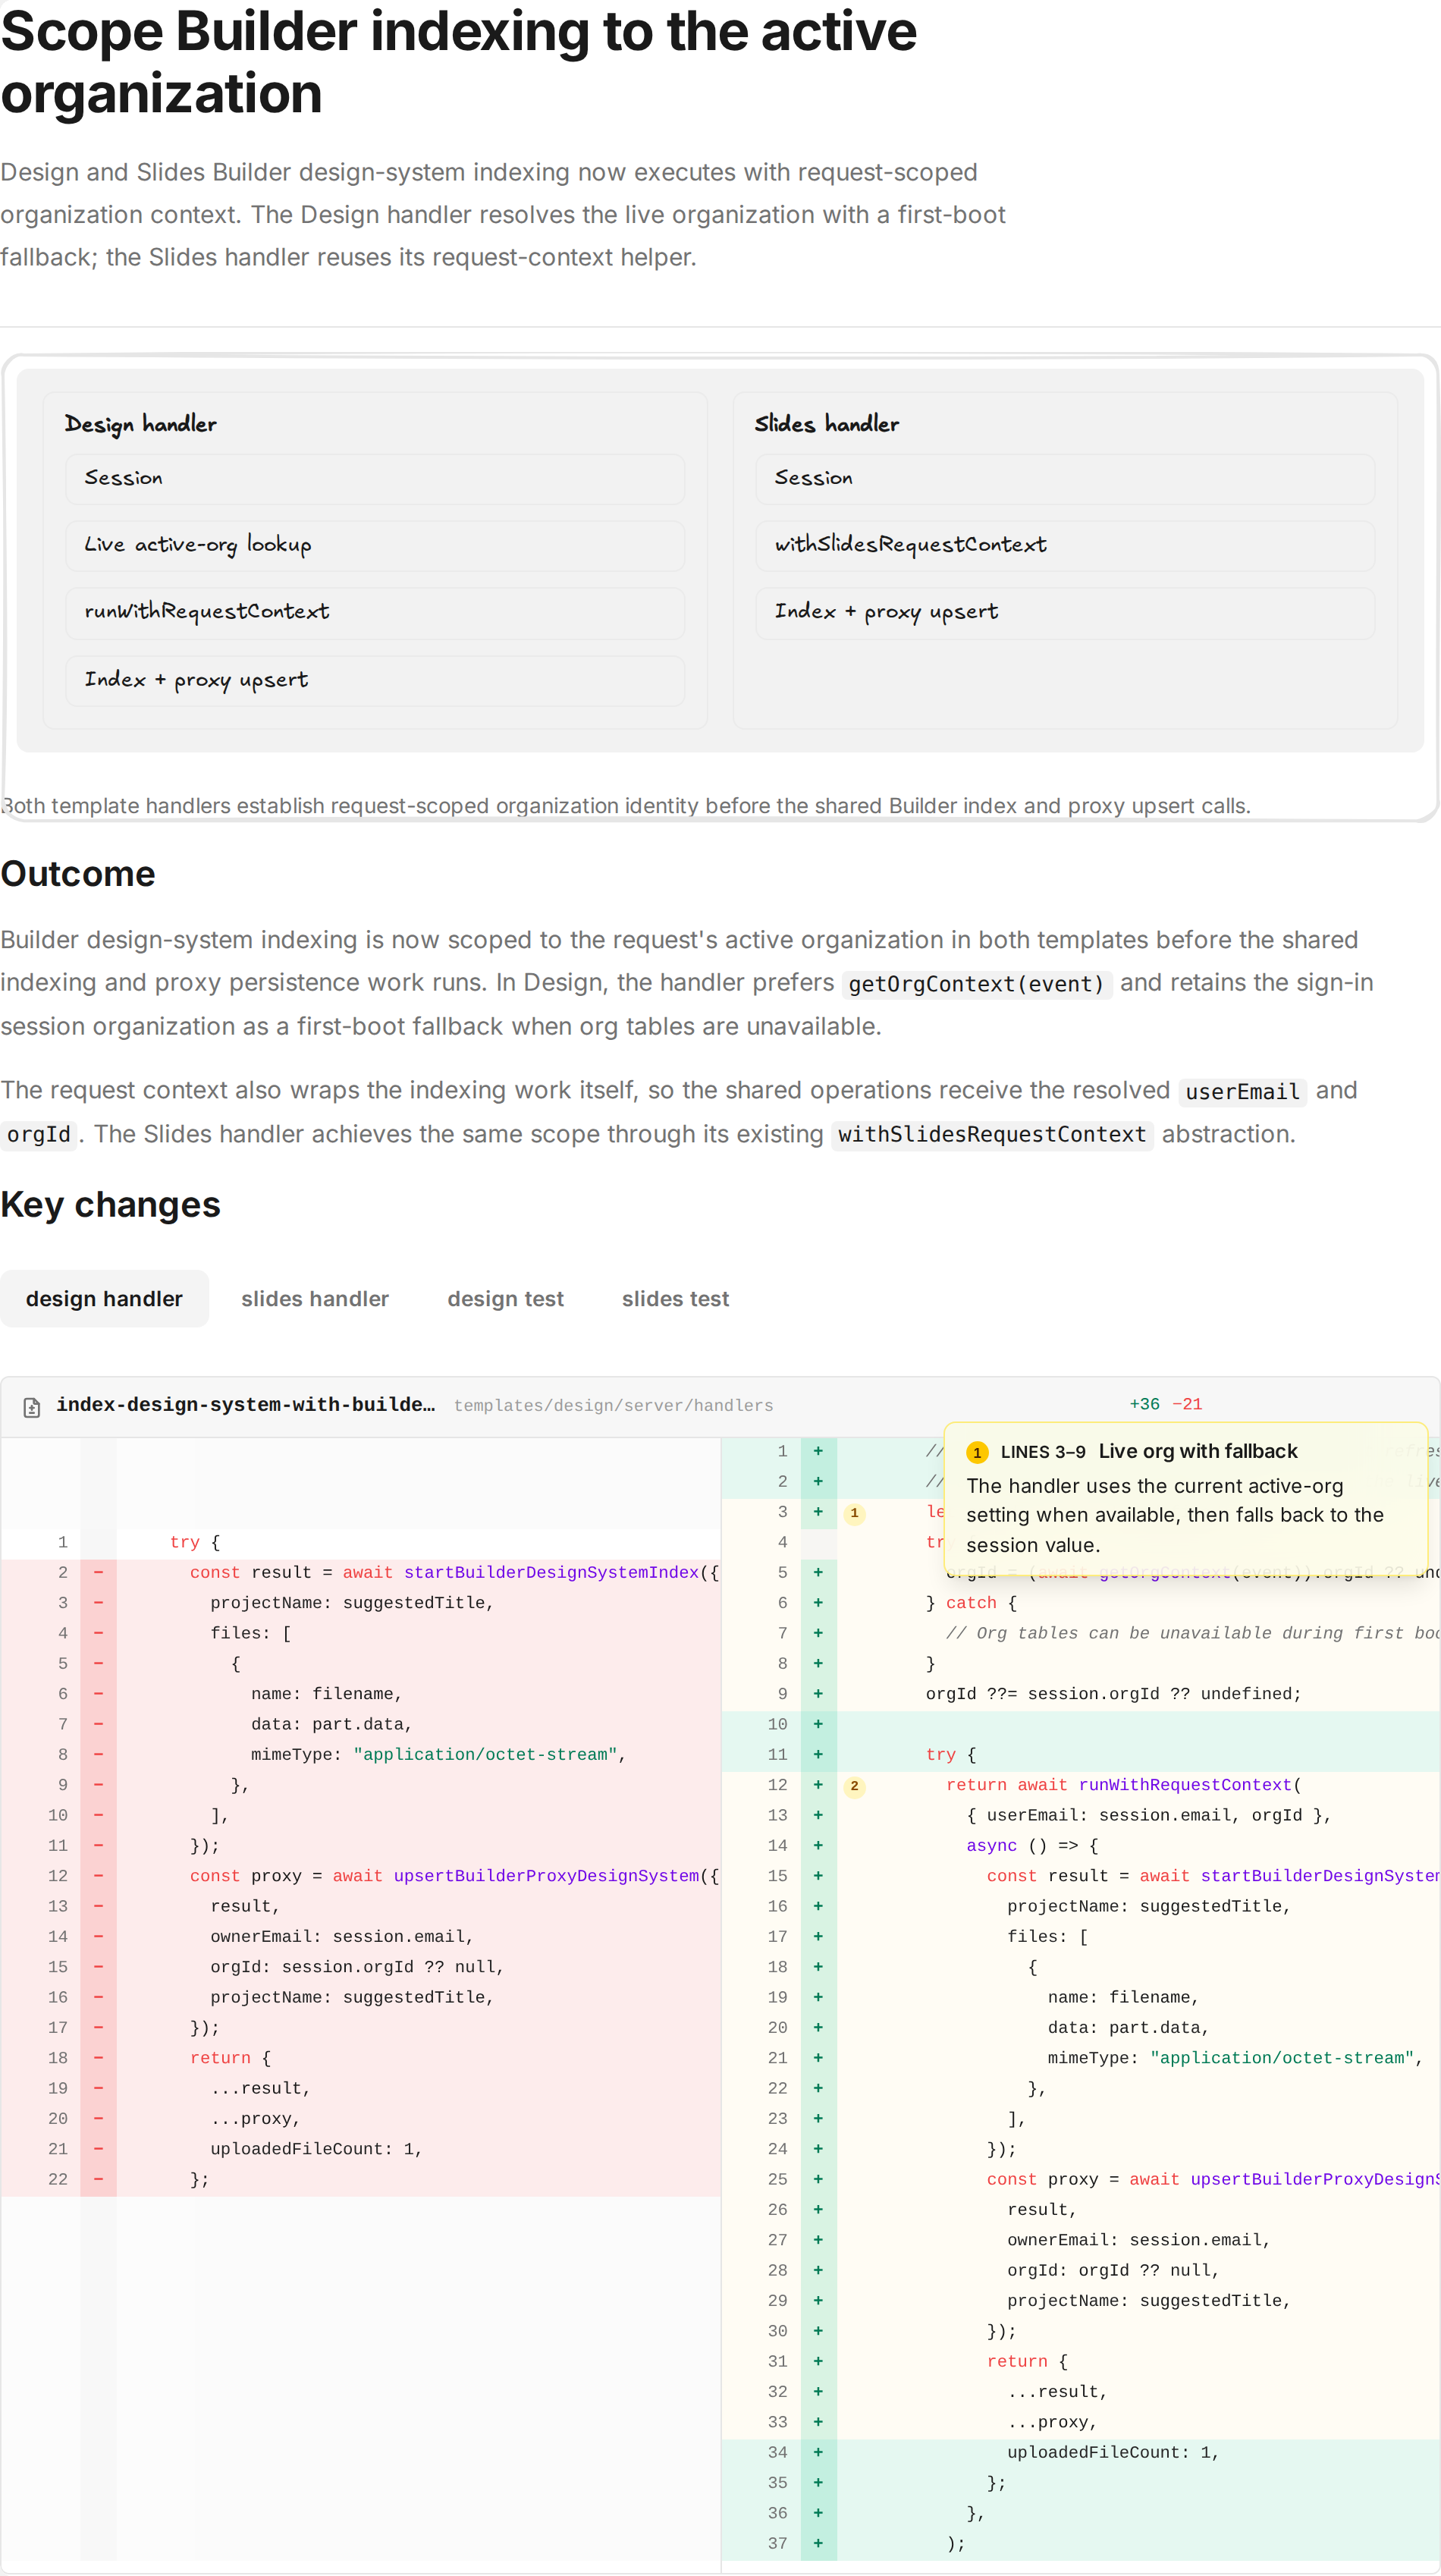1441x2576 pixels.
Task: Click the withSlidesRequestContext diagram step
Action: pos(1065,546)
